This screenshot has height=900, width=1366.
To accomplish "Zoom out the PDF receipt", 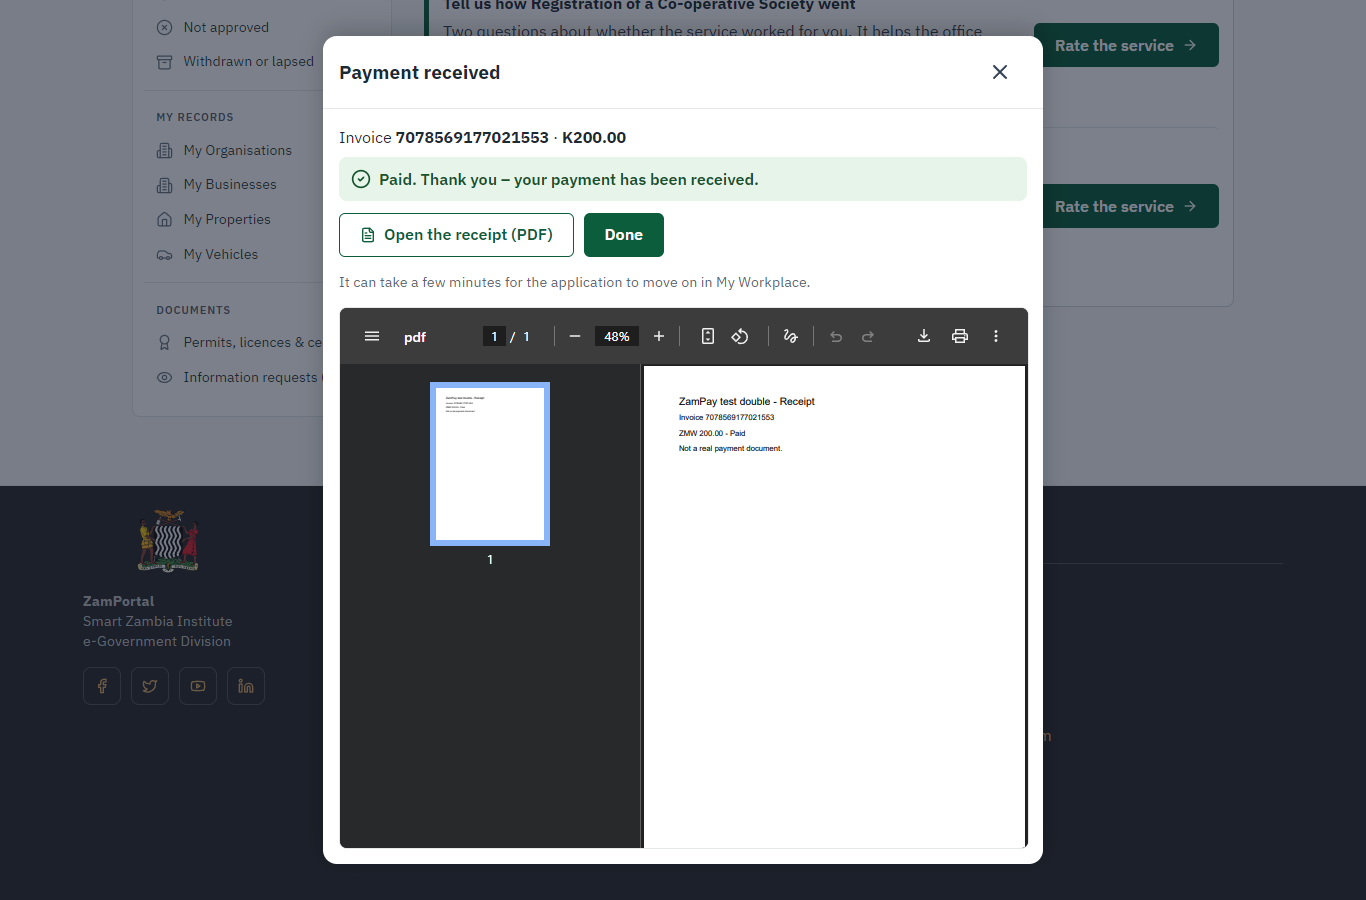I will pyautogui.click(x=575, y=336).
